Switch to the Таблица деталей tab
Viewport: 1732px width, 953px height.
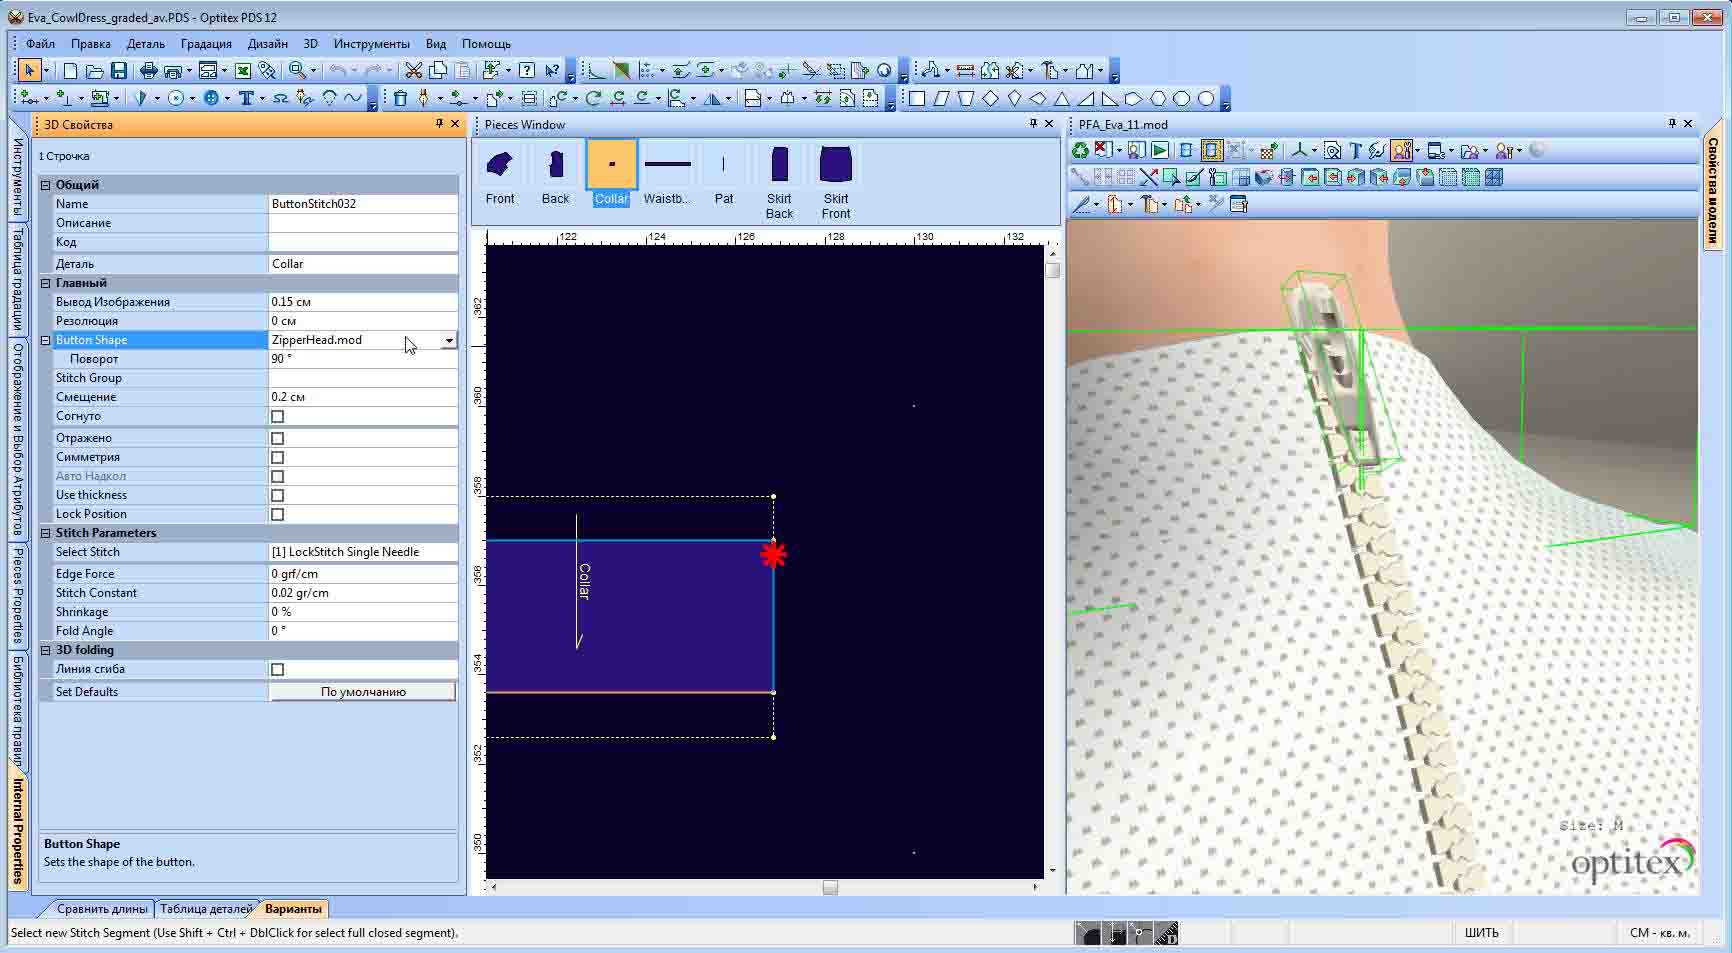[206, 909]
